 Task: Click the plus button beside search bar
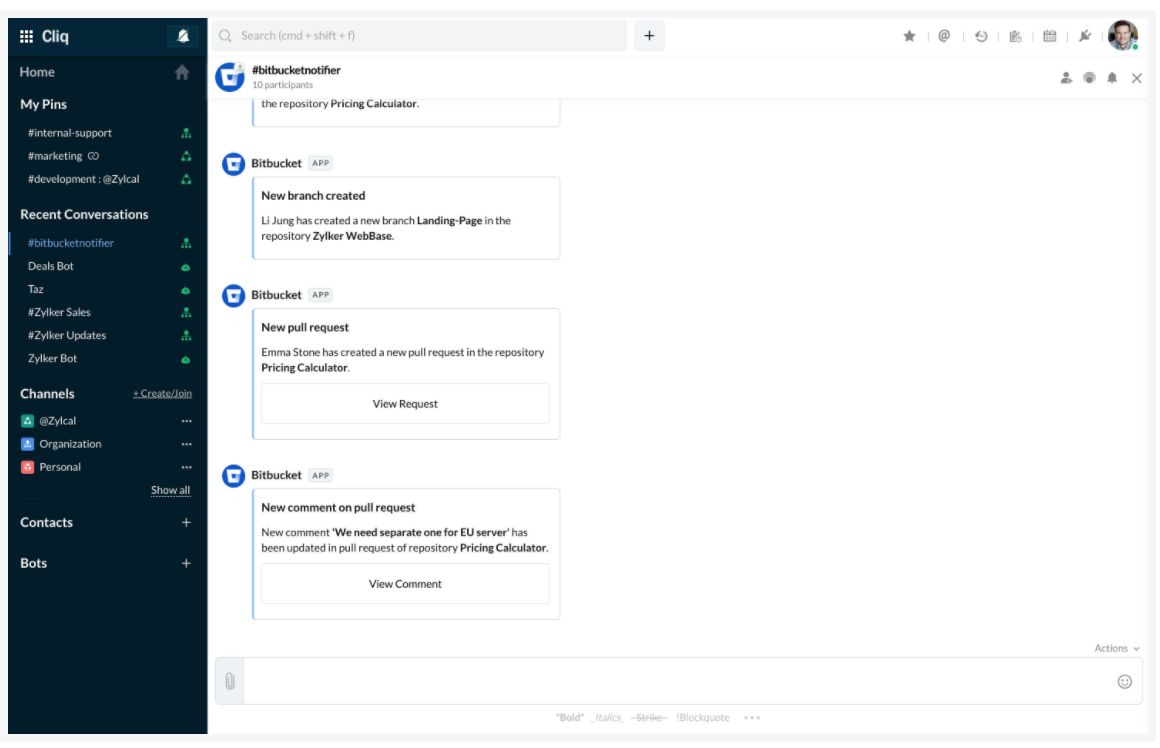click(649, 36)
